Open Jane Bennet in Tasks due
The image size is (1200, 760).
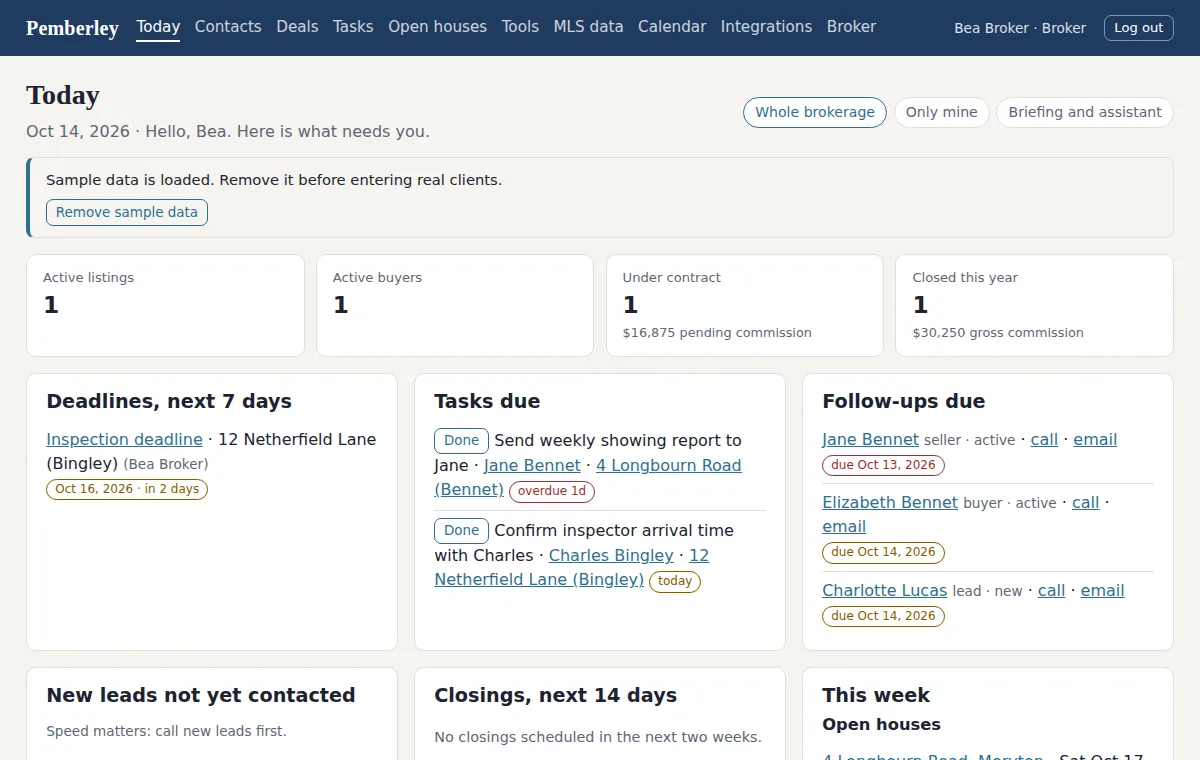[532, 465]
